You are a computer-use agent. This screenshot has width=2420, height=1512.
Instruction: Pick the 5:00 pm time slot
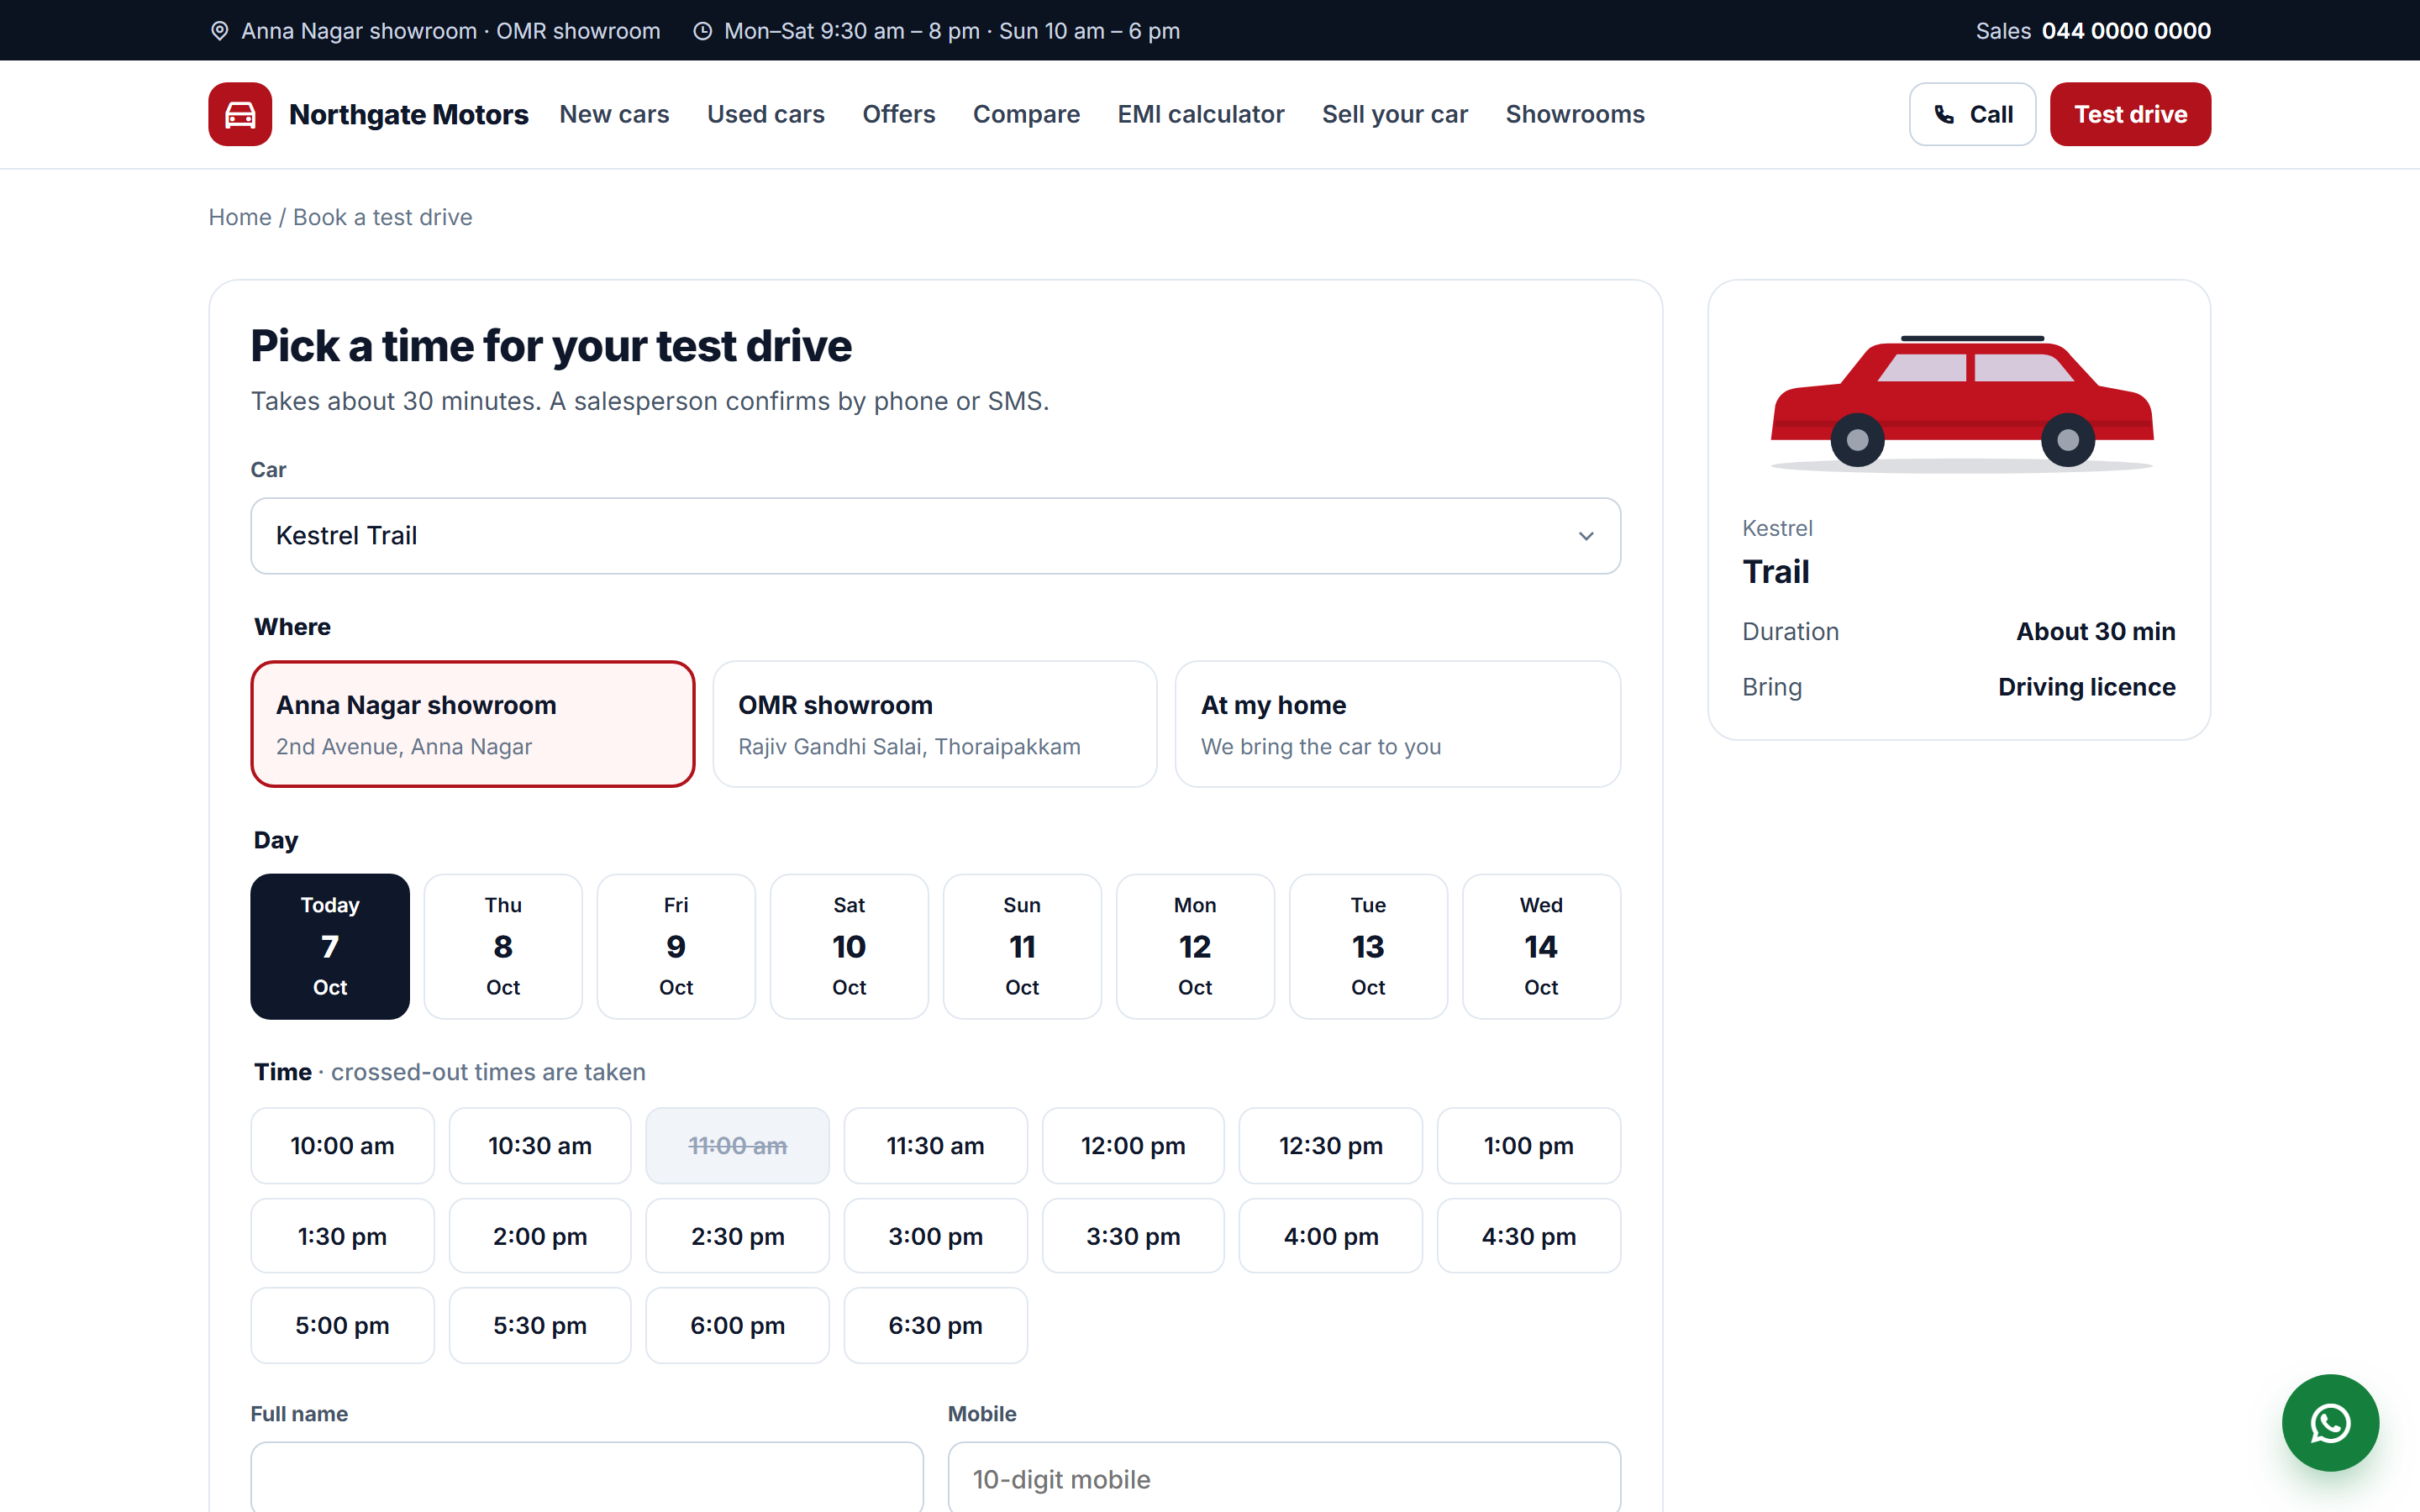[x=342, y=1325]
